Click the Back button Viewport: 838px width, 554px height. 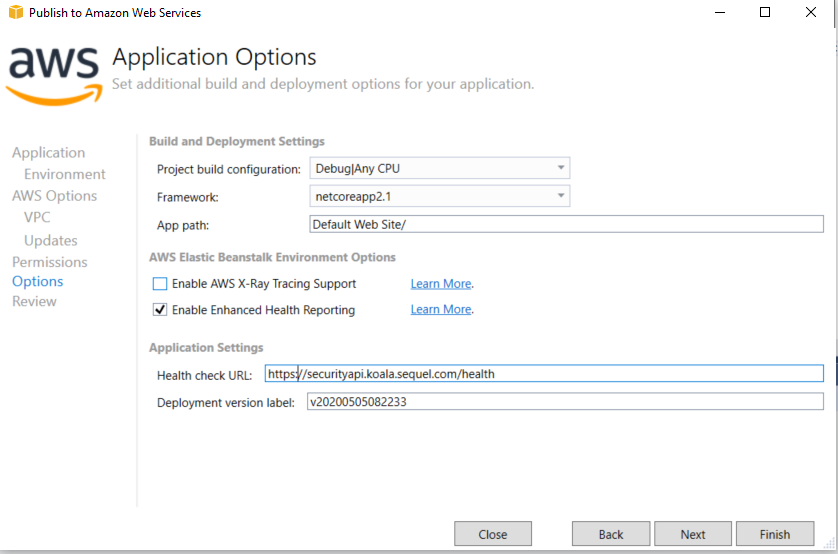pyautogui.click(x=611, y=534)
